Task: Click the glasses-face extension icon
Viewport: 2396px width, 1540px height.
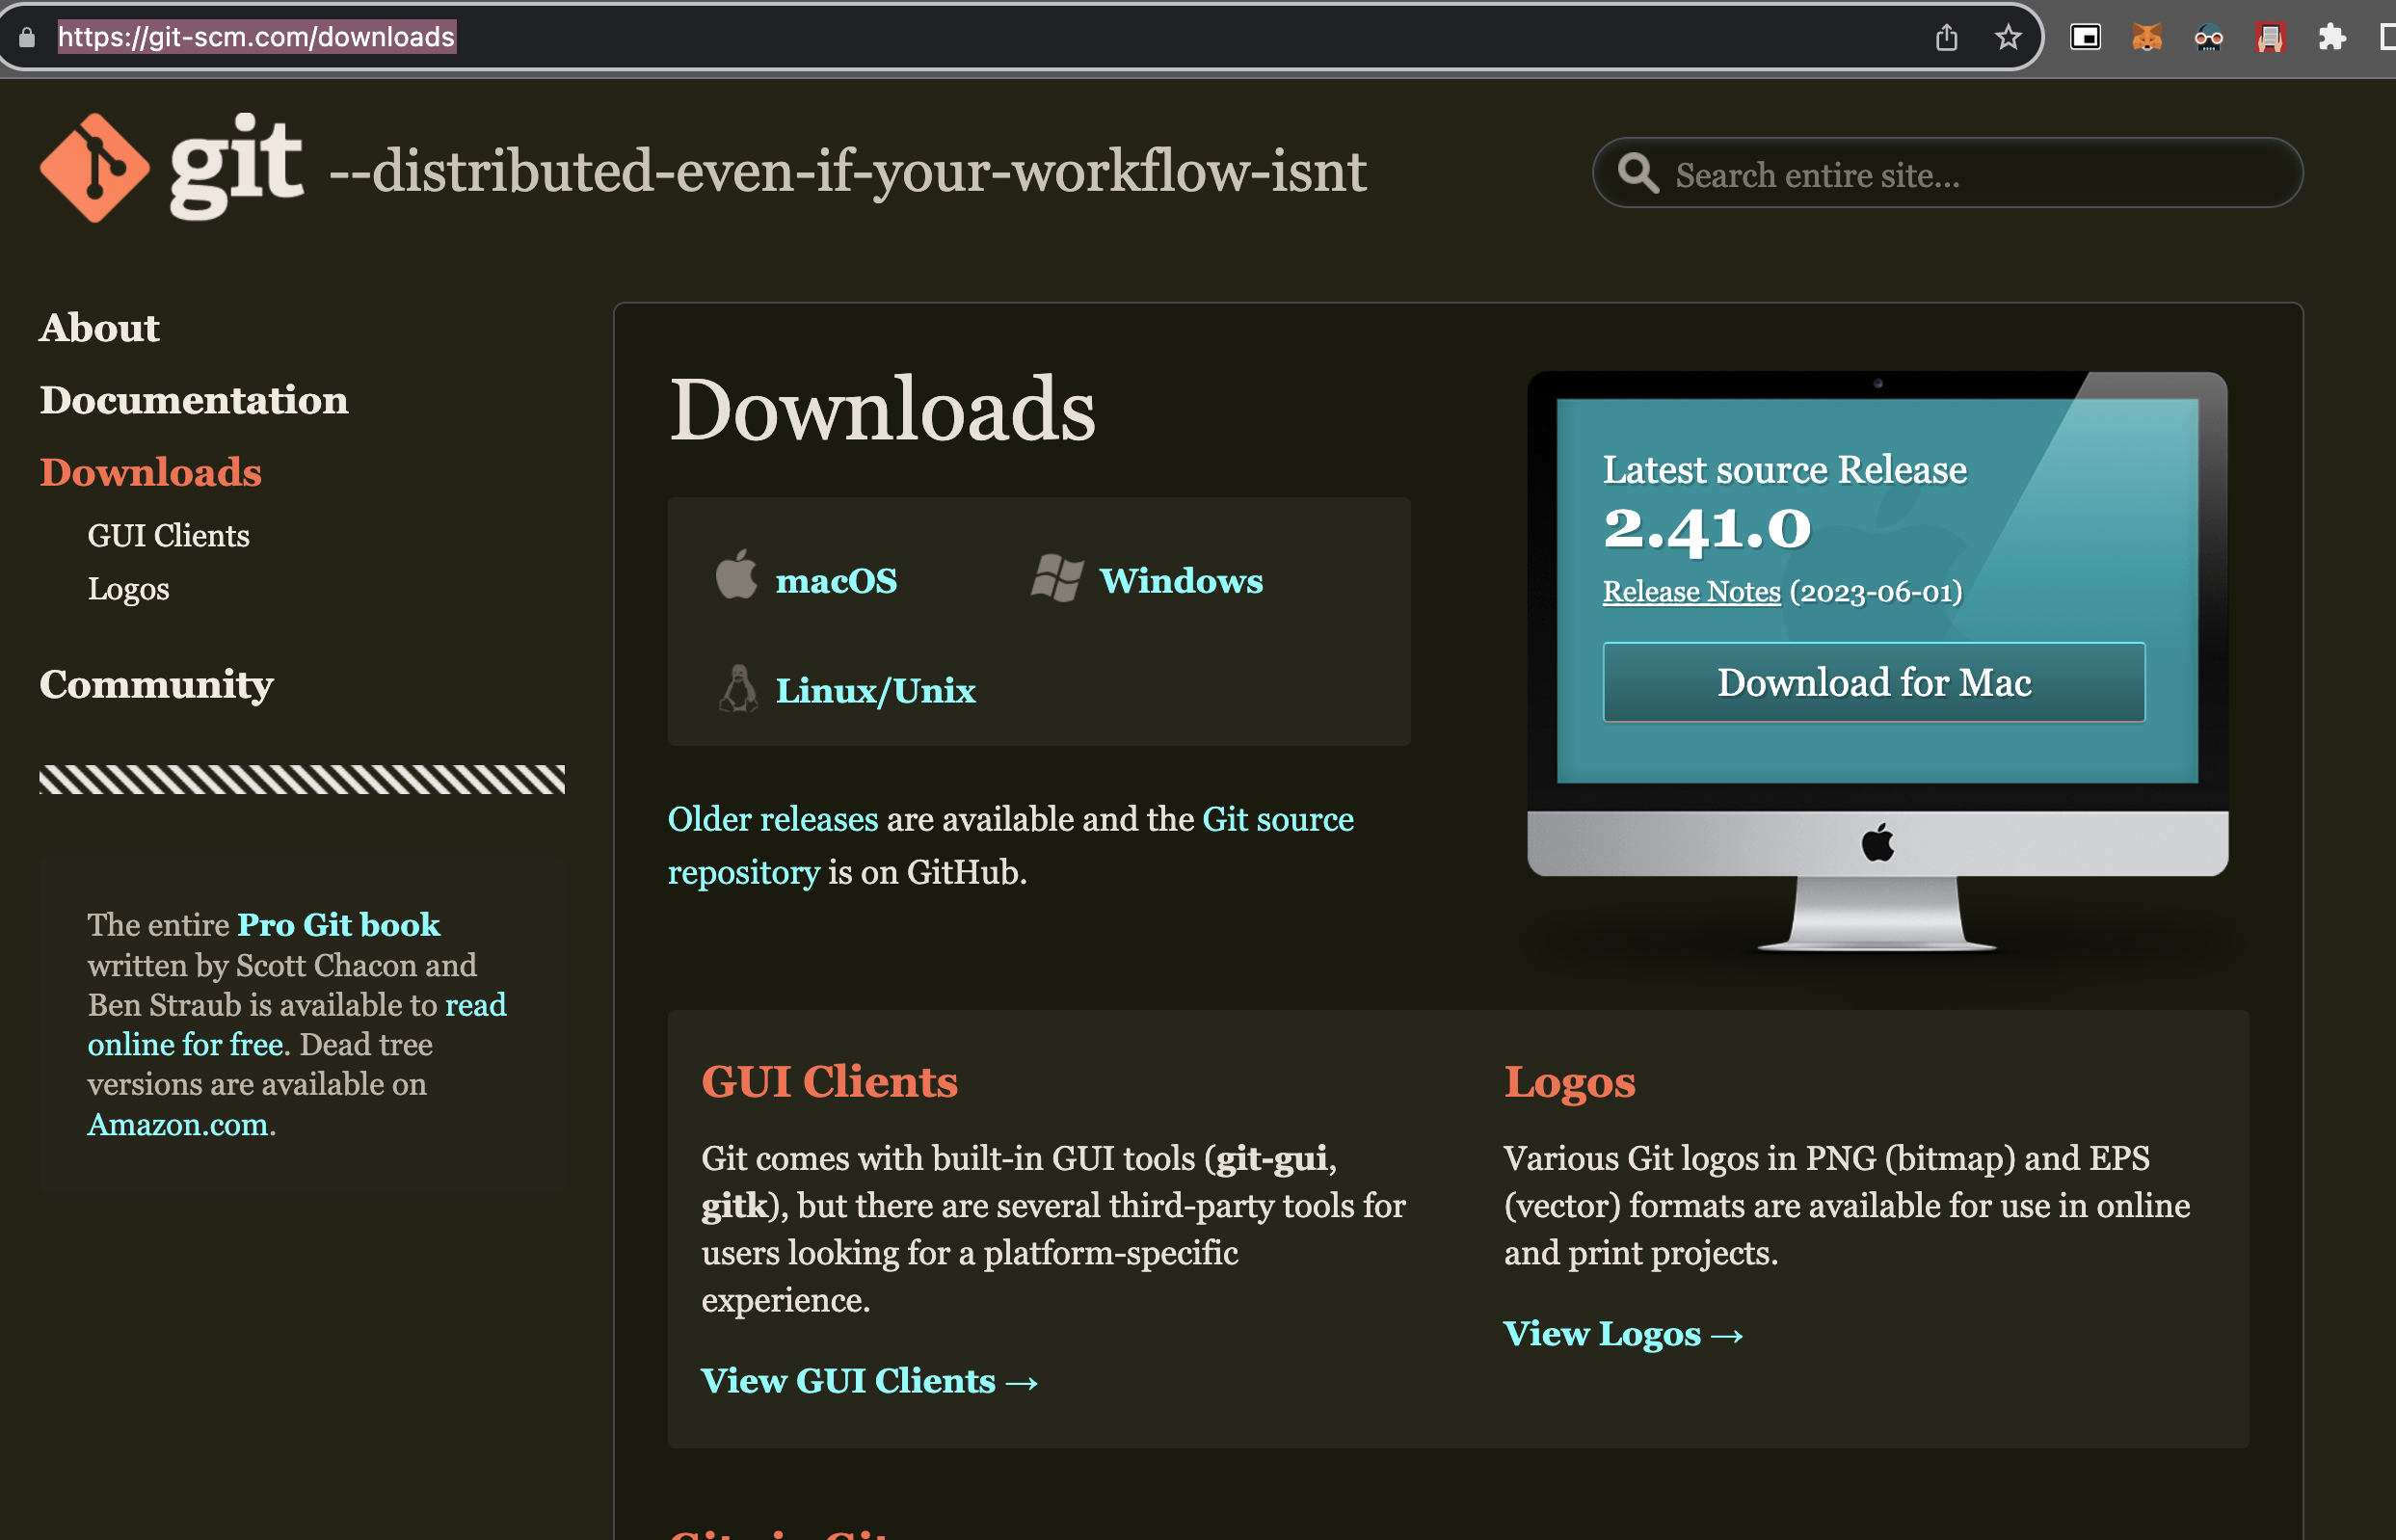Action: (x=2209, y=38)
